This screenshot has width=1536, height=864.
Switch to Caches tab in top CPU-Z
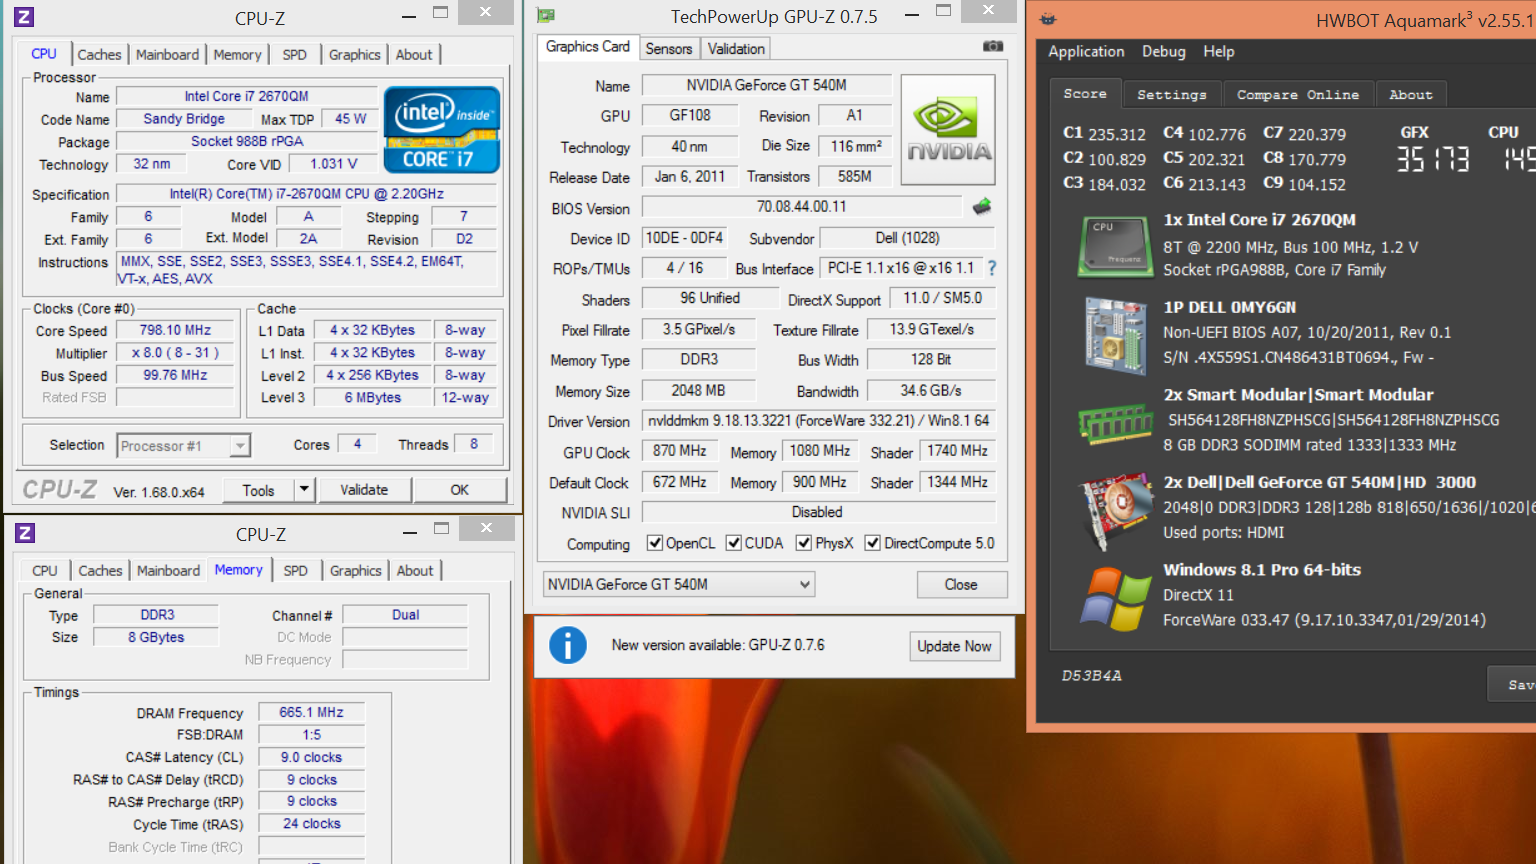tap(100, 55)
